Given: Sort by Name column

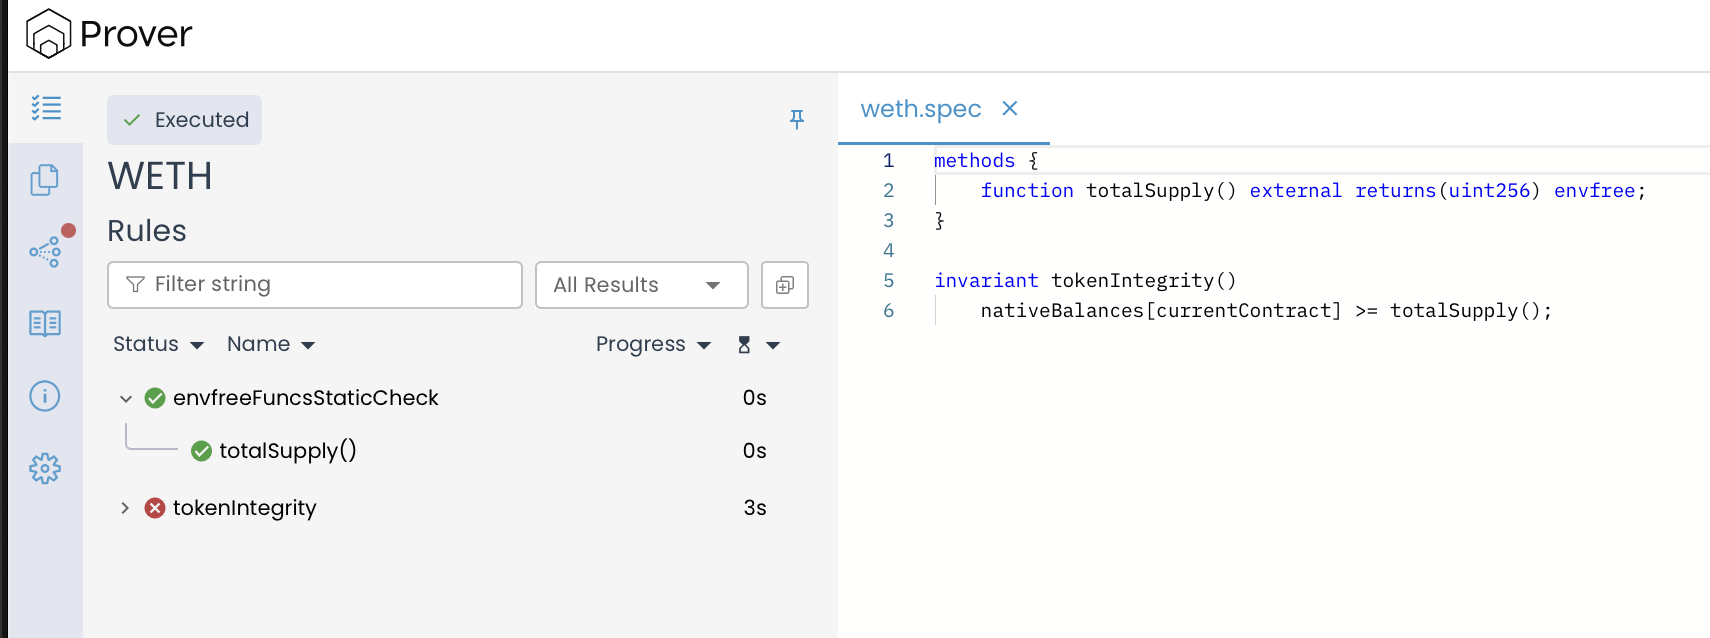Looking at the screenshot, I should pyautogui.click(x=270, y=344).
